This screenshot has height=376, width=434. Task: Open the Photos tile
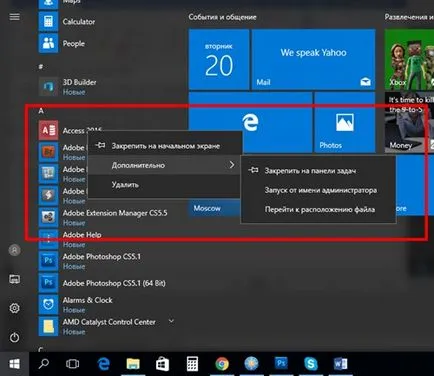pyautogui.click(x=345, y=123)
